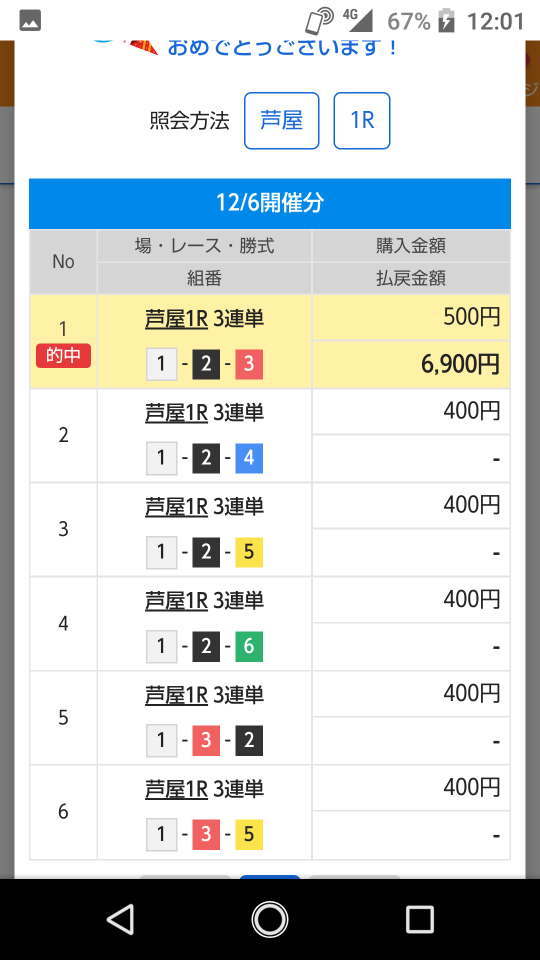Tap the 6,900円 payout amount cell
The image size is (540, 960).
coord(411,364)
